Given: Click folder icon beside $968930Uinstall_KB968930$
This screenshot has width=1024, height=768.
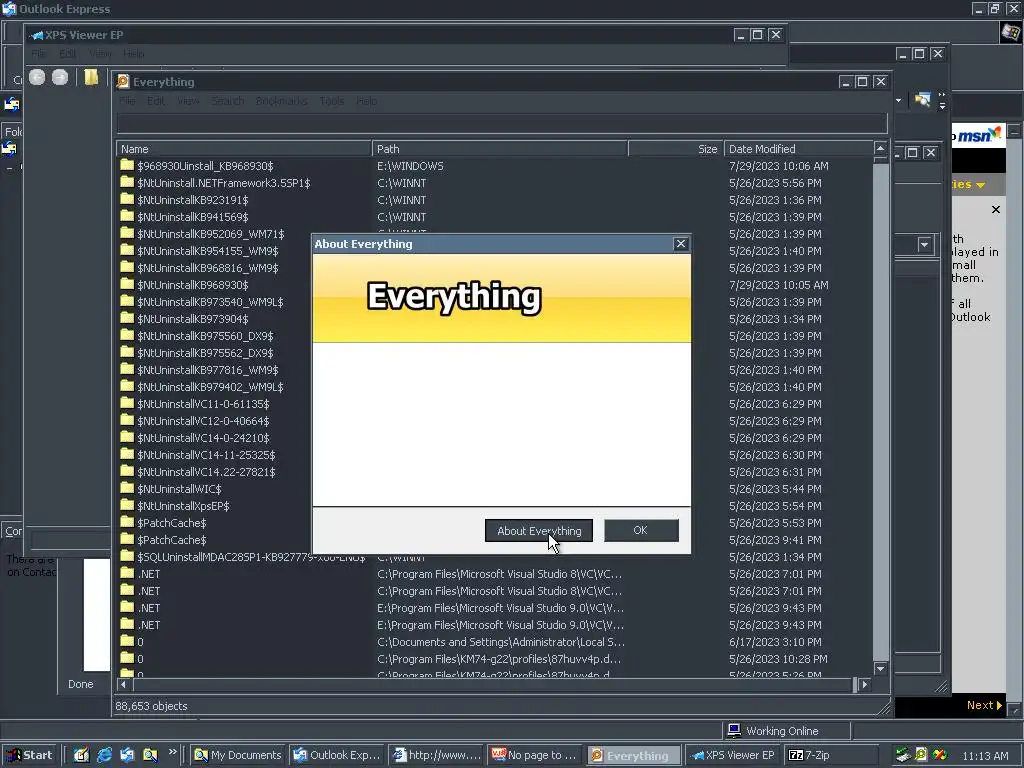Looking at the screenshot, I should (x=127, y=166).
